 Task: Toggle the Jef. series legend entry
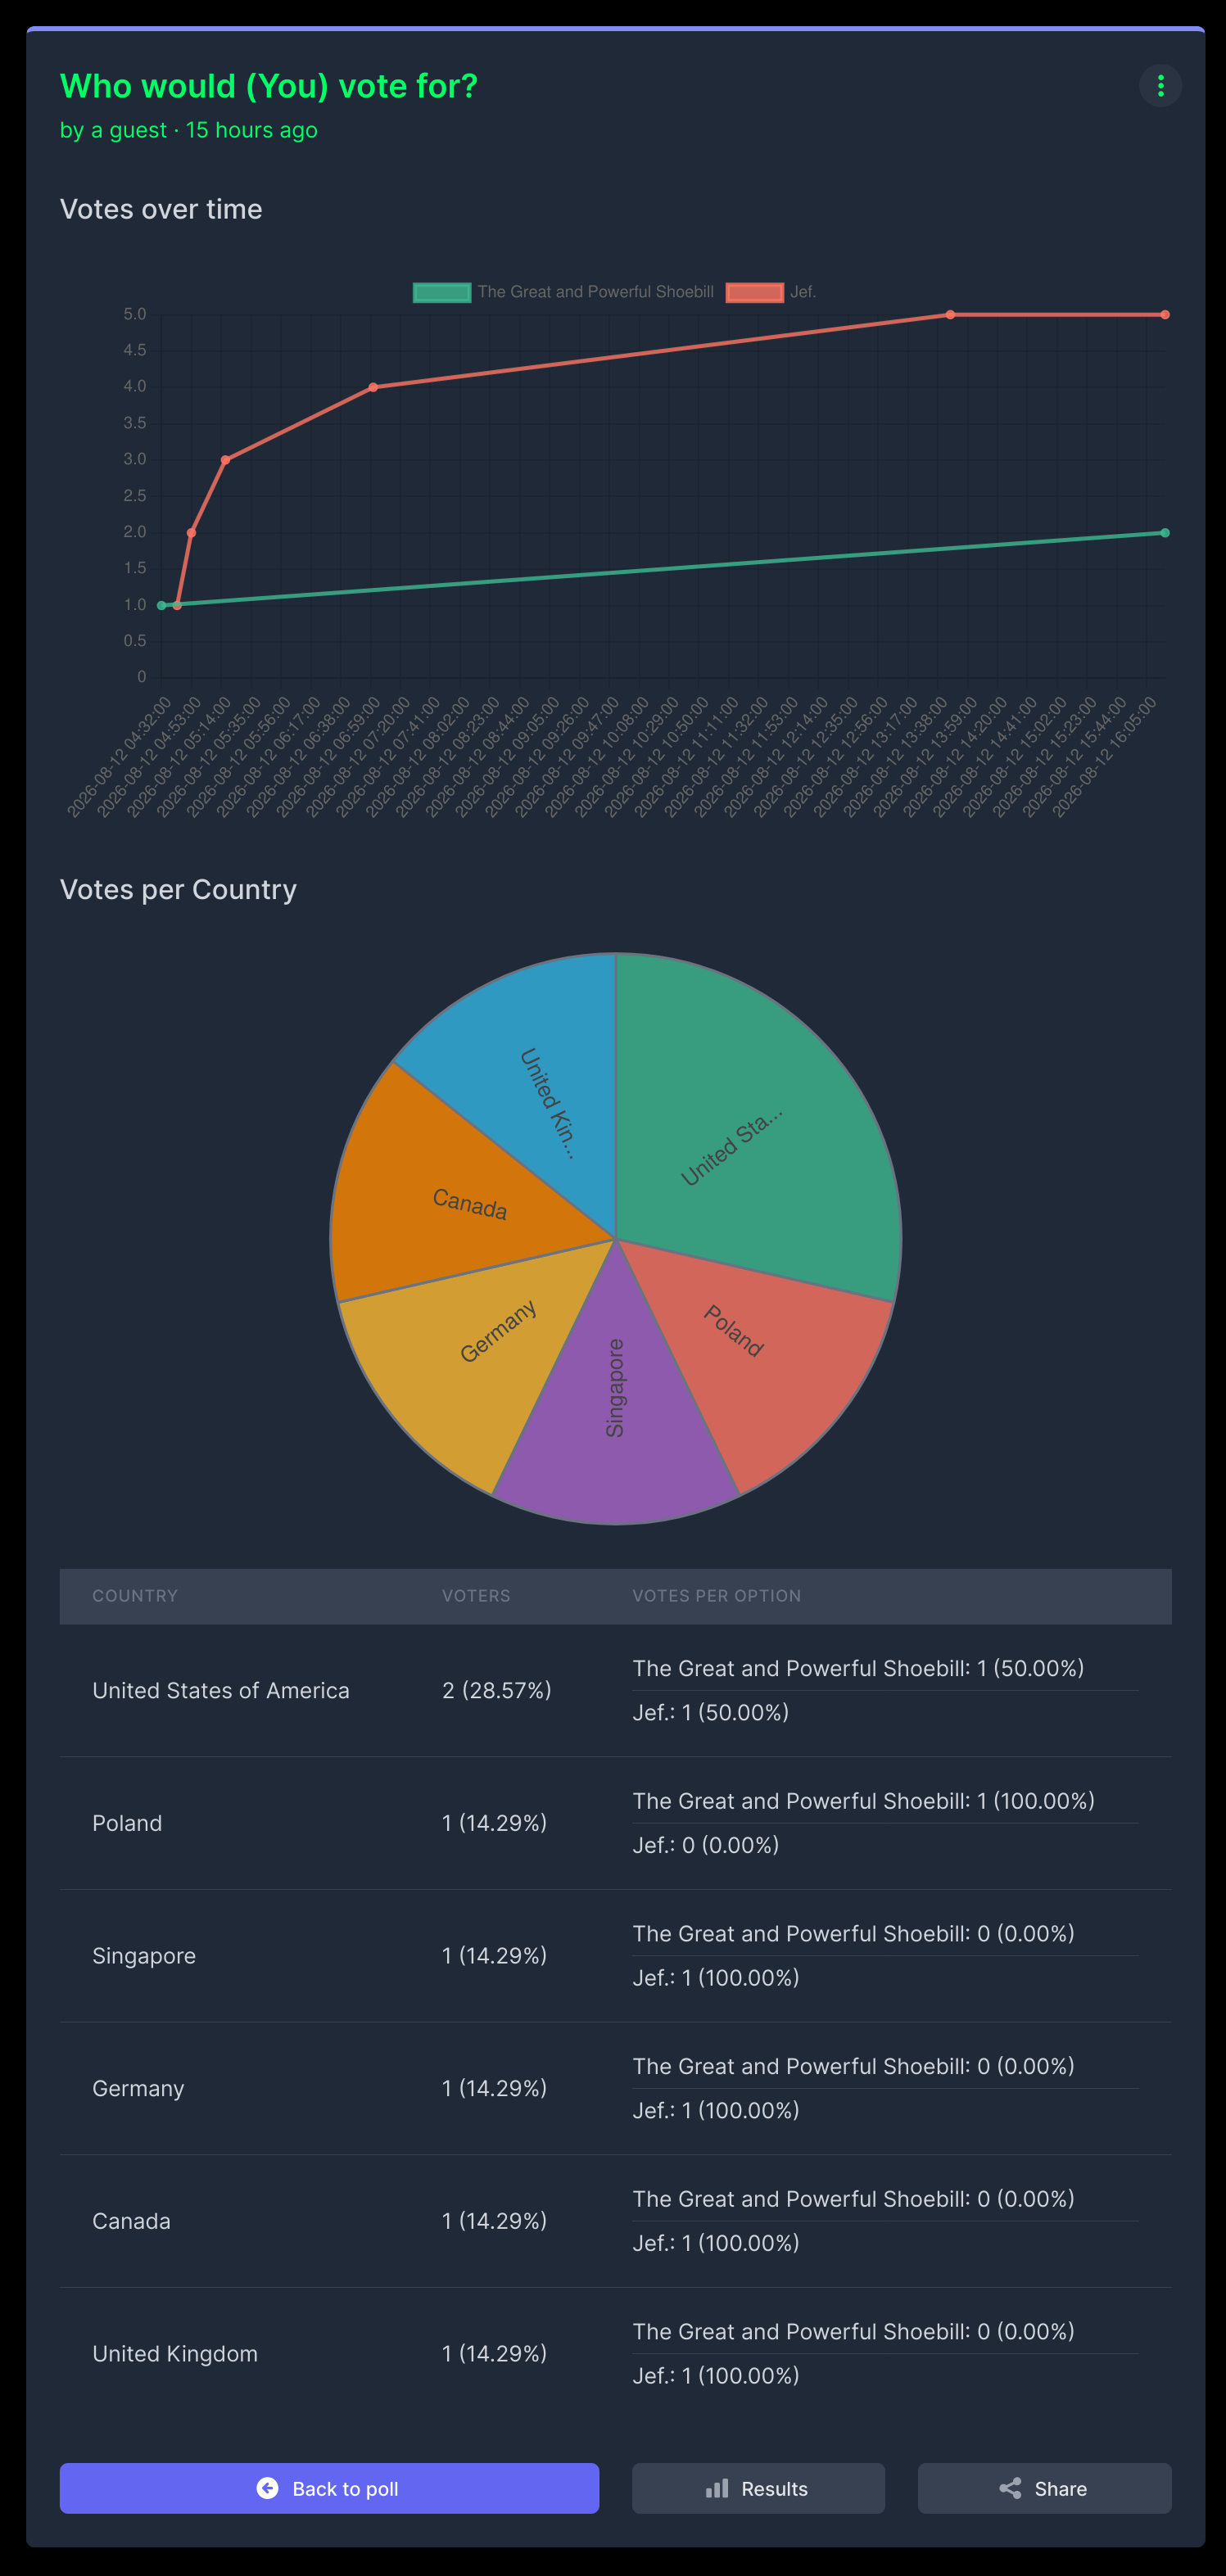click(771, 292)
